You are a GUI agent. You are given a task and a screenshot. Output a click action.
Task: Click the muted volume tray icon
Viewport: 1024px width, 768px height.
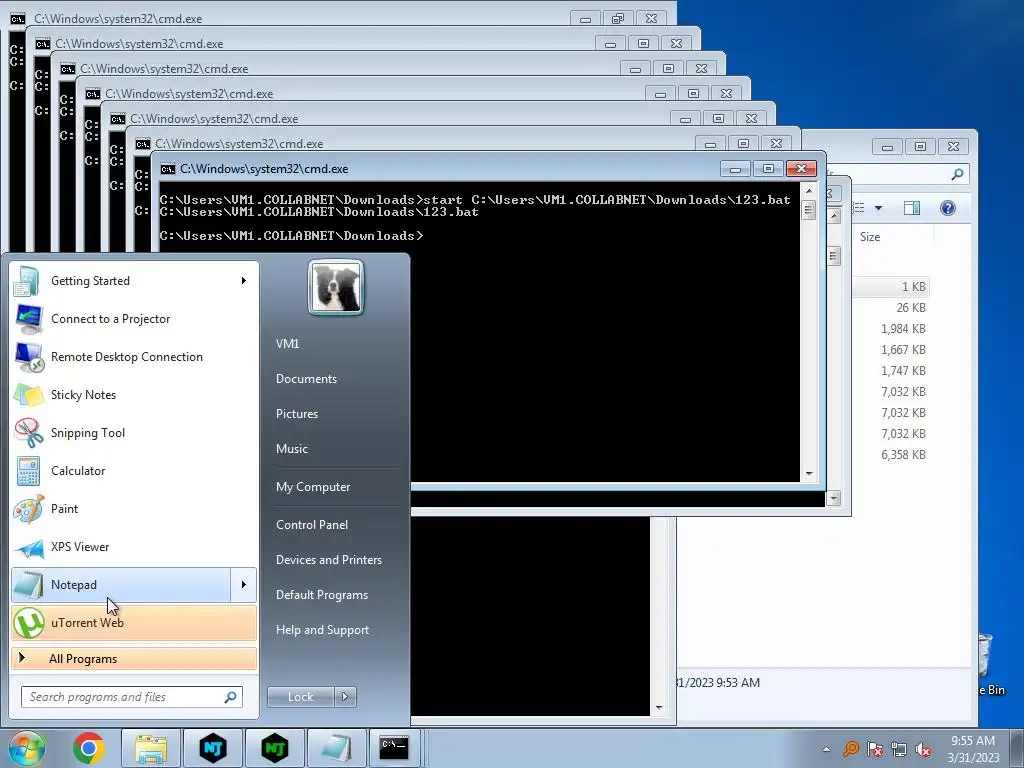pos(923,749)
